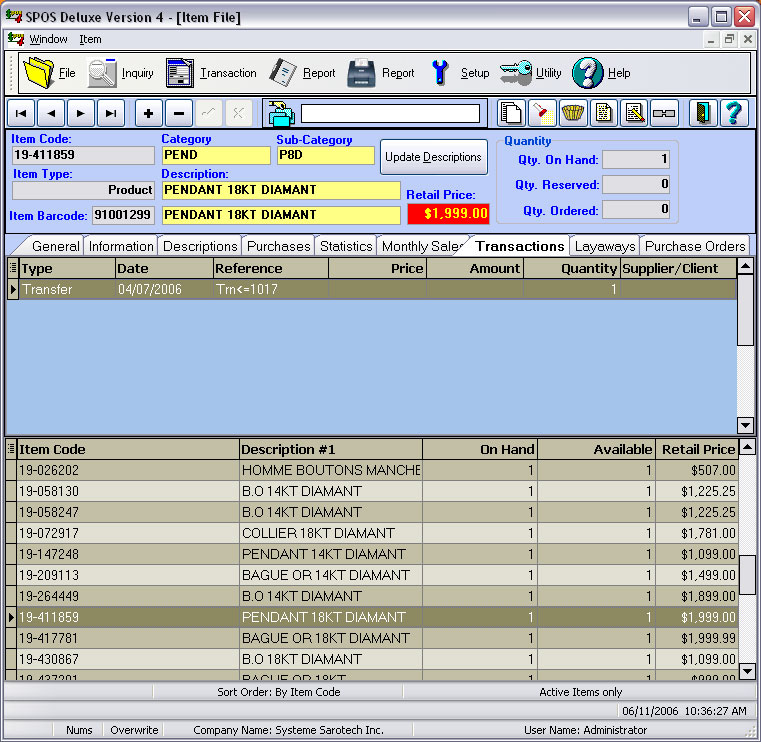Switch to the Monthly Sales tab
761x742 pixels.
click(422, 247)
